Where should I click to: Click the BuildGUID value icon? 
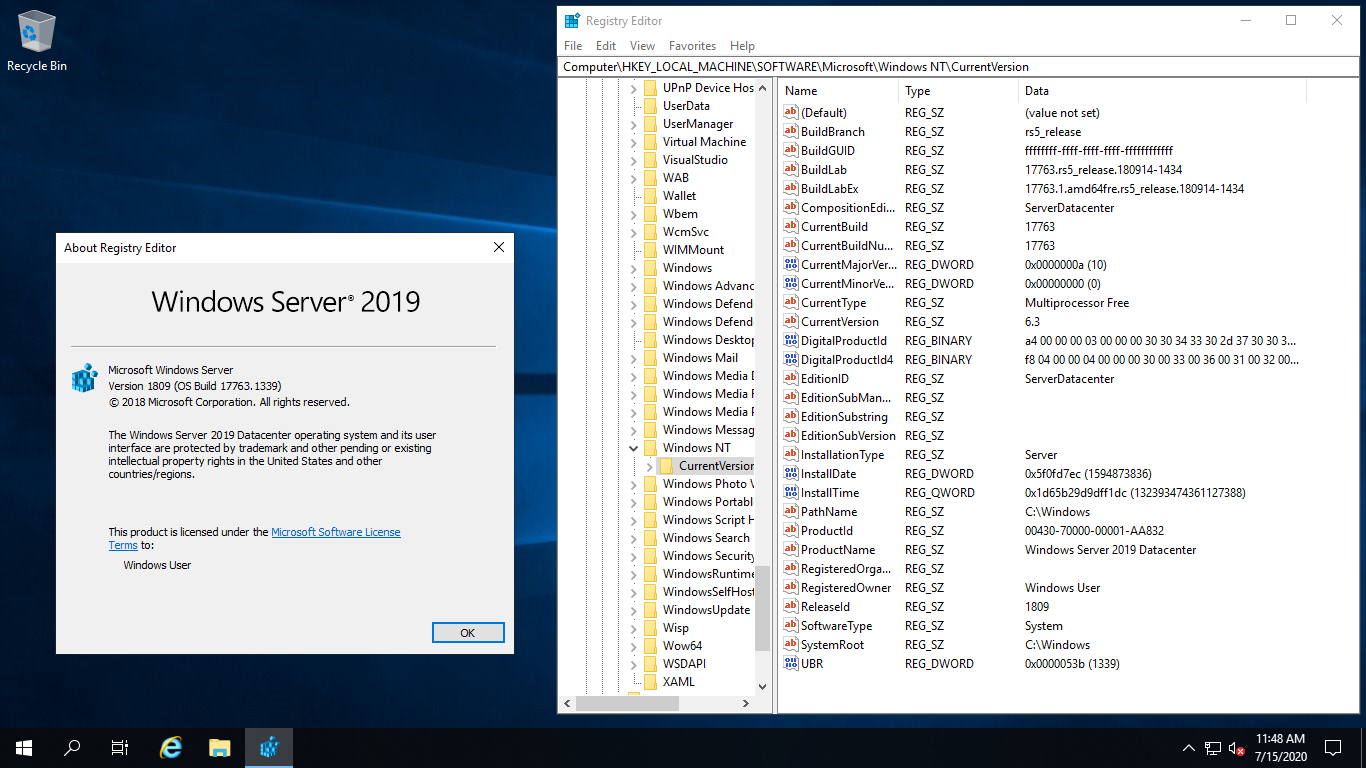[791, 151]
